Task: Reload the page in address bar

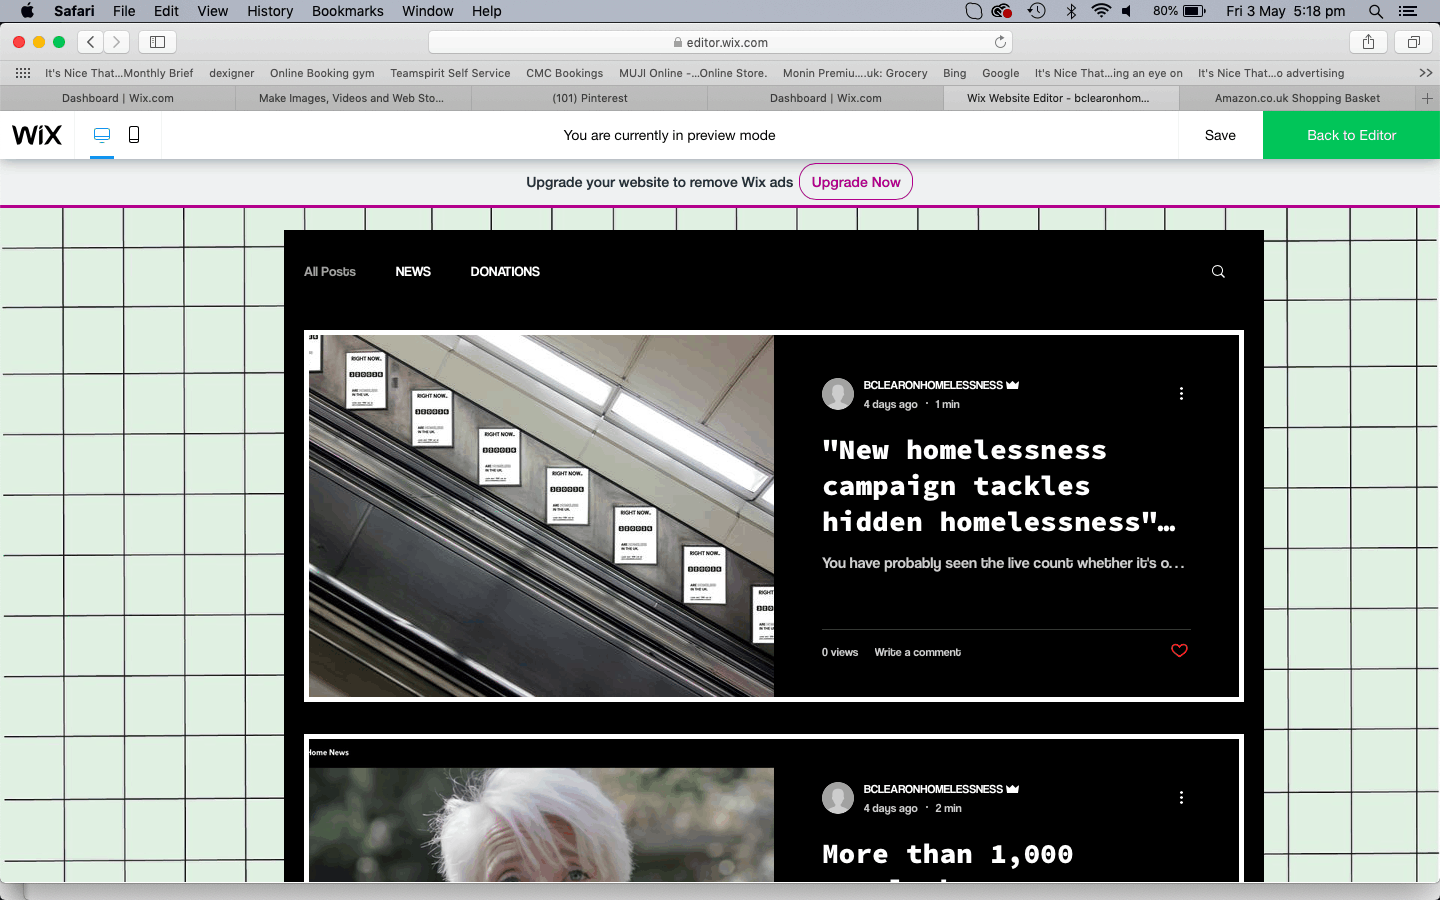Action: click(x=1000, y=42)
